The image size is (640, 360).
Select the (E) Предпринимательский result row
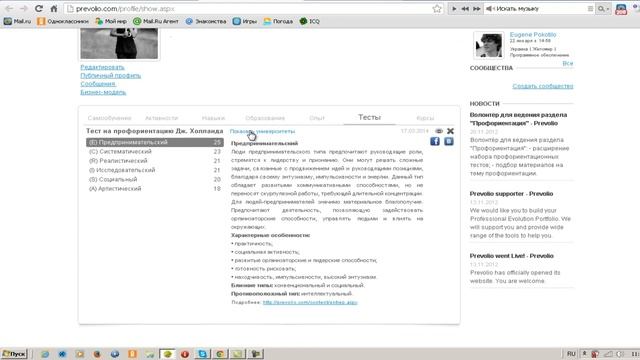point(155,142)
